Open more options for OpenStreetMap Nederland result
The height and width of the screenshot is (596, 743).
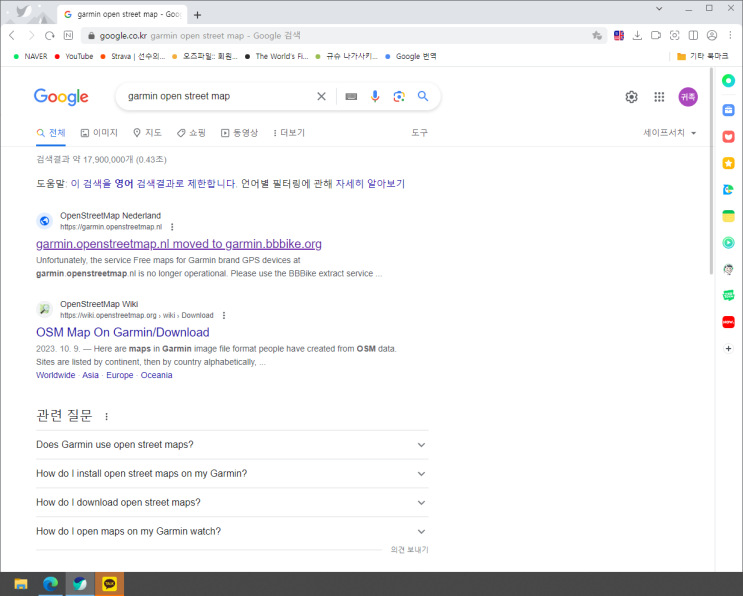point(172,227)
